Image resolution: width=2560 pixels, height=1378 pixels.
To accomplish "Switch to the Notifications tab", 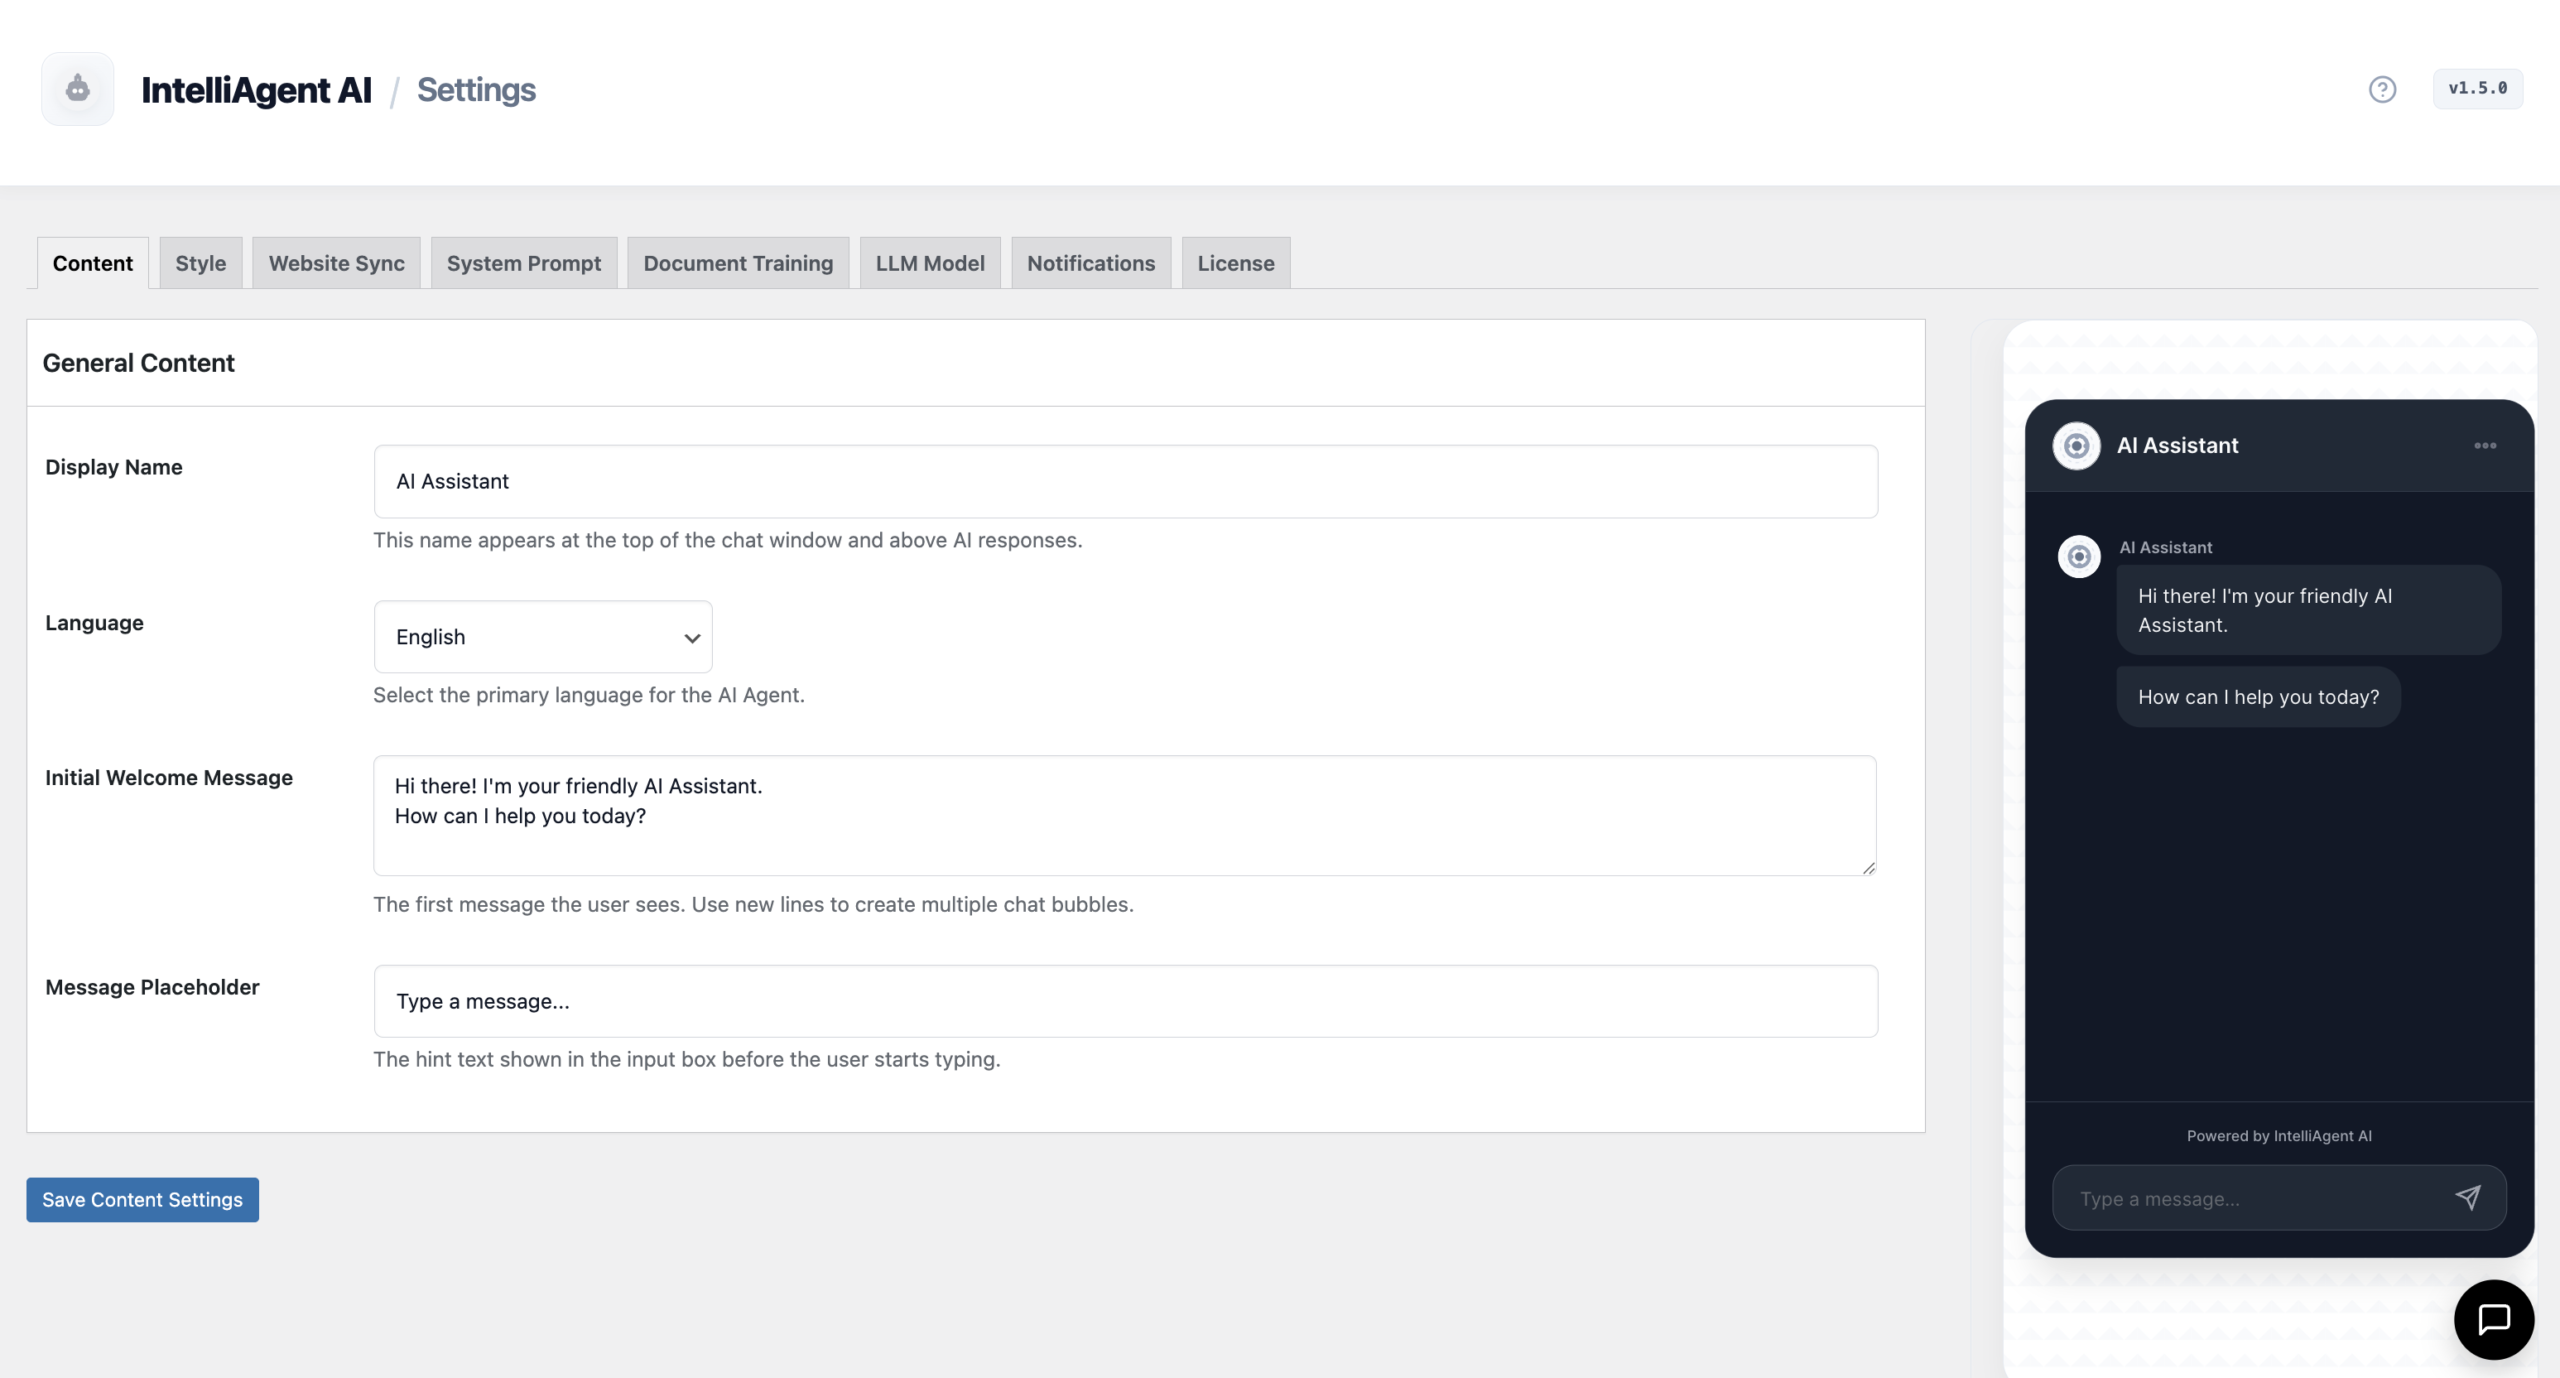I will coord(1090,263).
